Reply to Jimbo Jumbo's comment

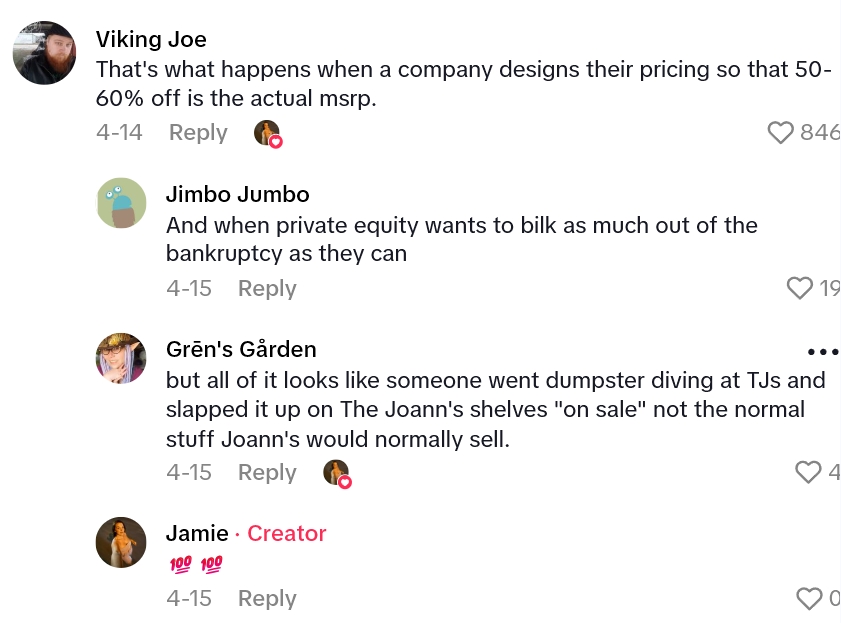267,288
